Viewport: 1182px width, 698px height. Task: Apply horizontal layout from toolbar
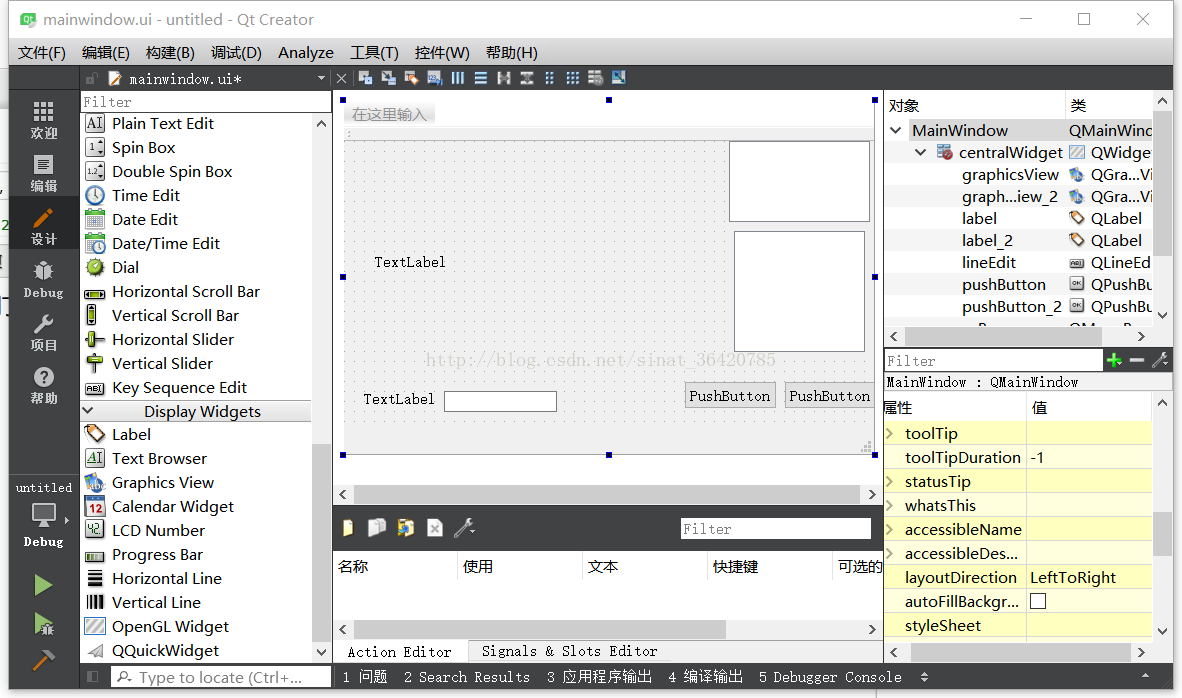[458, 78]
